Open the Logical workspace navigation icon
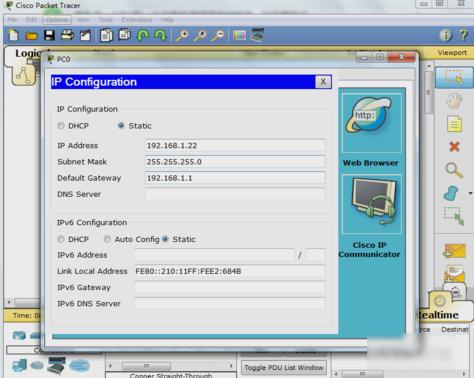The image size is (474, 378). pyautogui.click(x=23, y=75)
